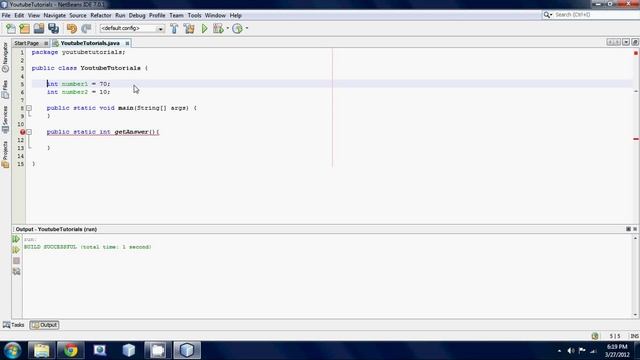Maximize the editor window icon

[x=635, y=42]
